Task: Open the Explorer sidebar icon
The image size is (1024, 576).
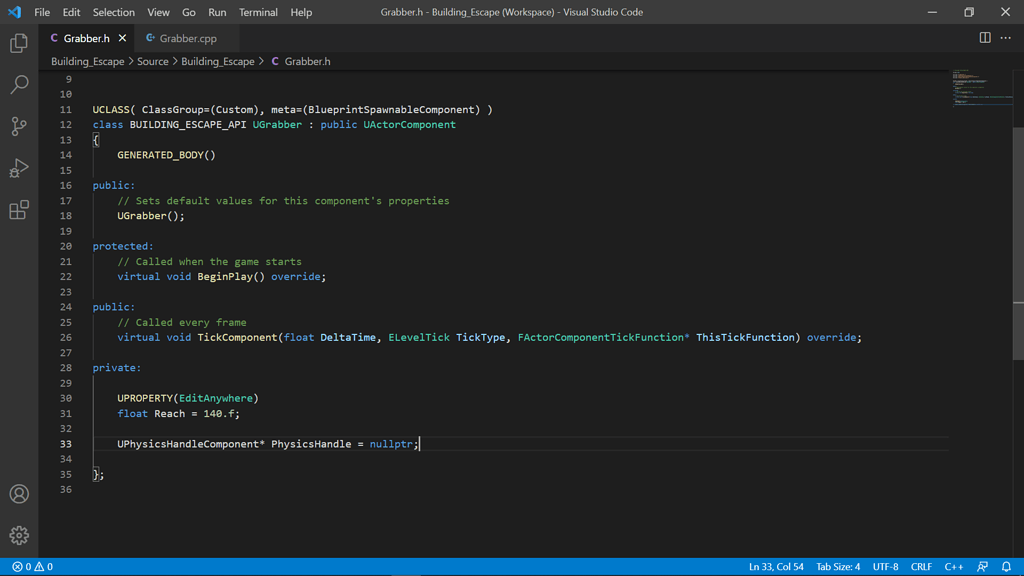Action: (x=18, y=44)
